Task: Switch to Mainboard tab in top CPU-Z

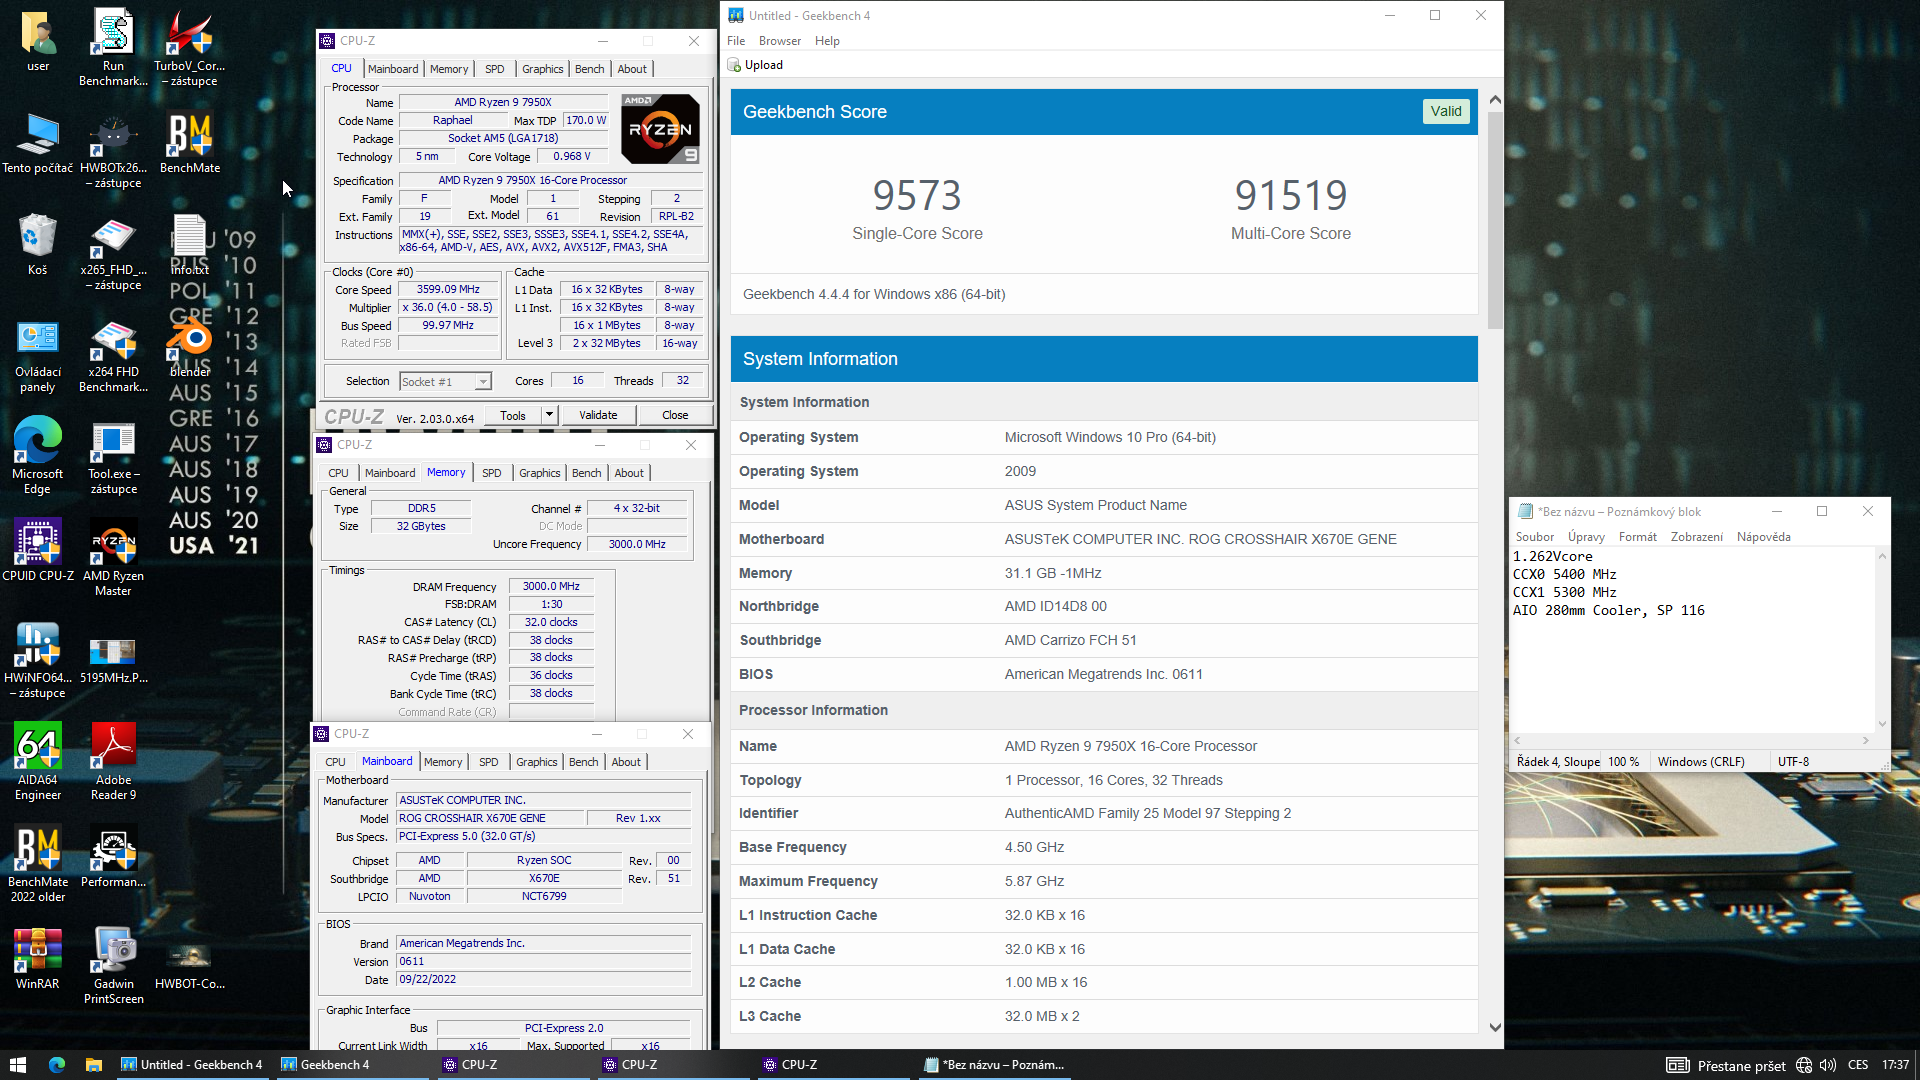Action: [392, 69]
